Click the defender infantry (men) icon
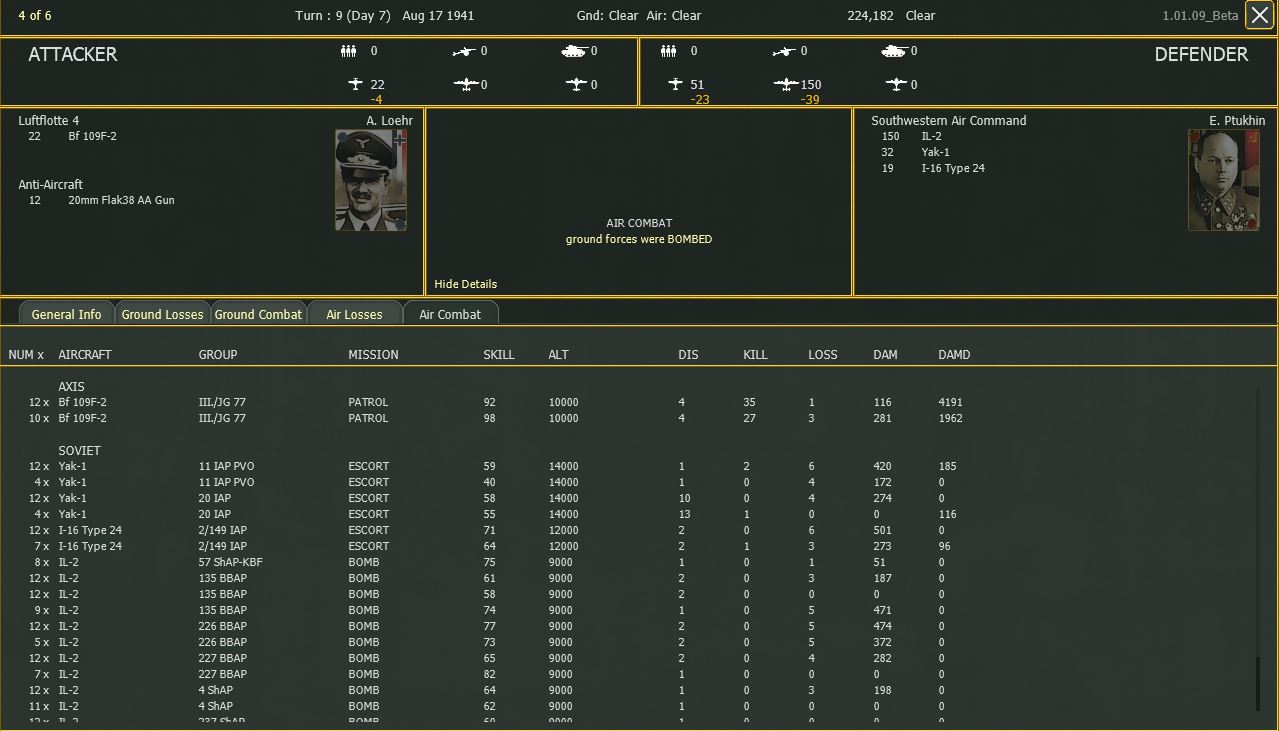 point(668,51)
